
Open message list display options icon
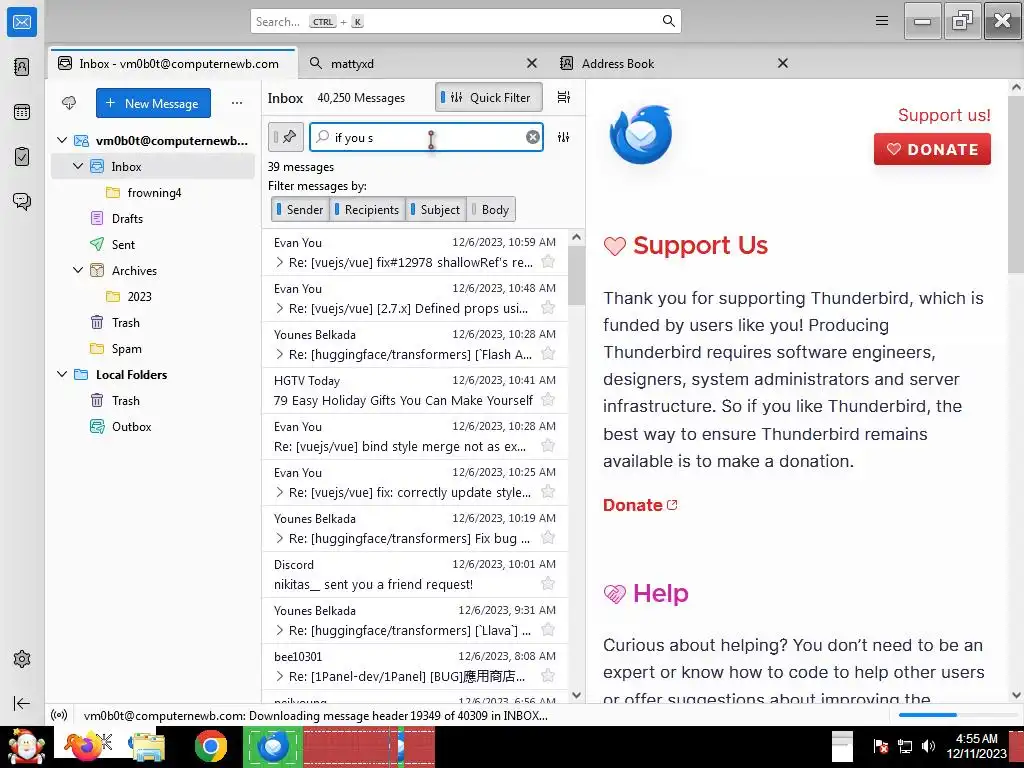coord(564,97)
